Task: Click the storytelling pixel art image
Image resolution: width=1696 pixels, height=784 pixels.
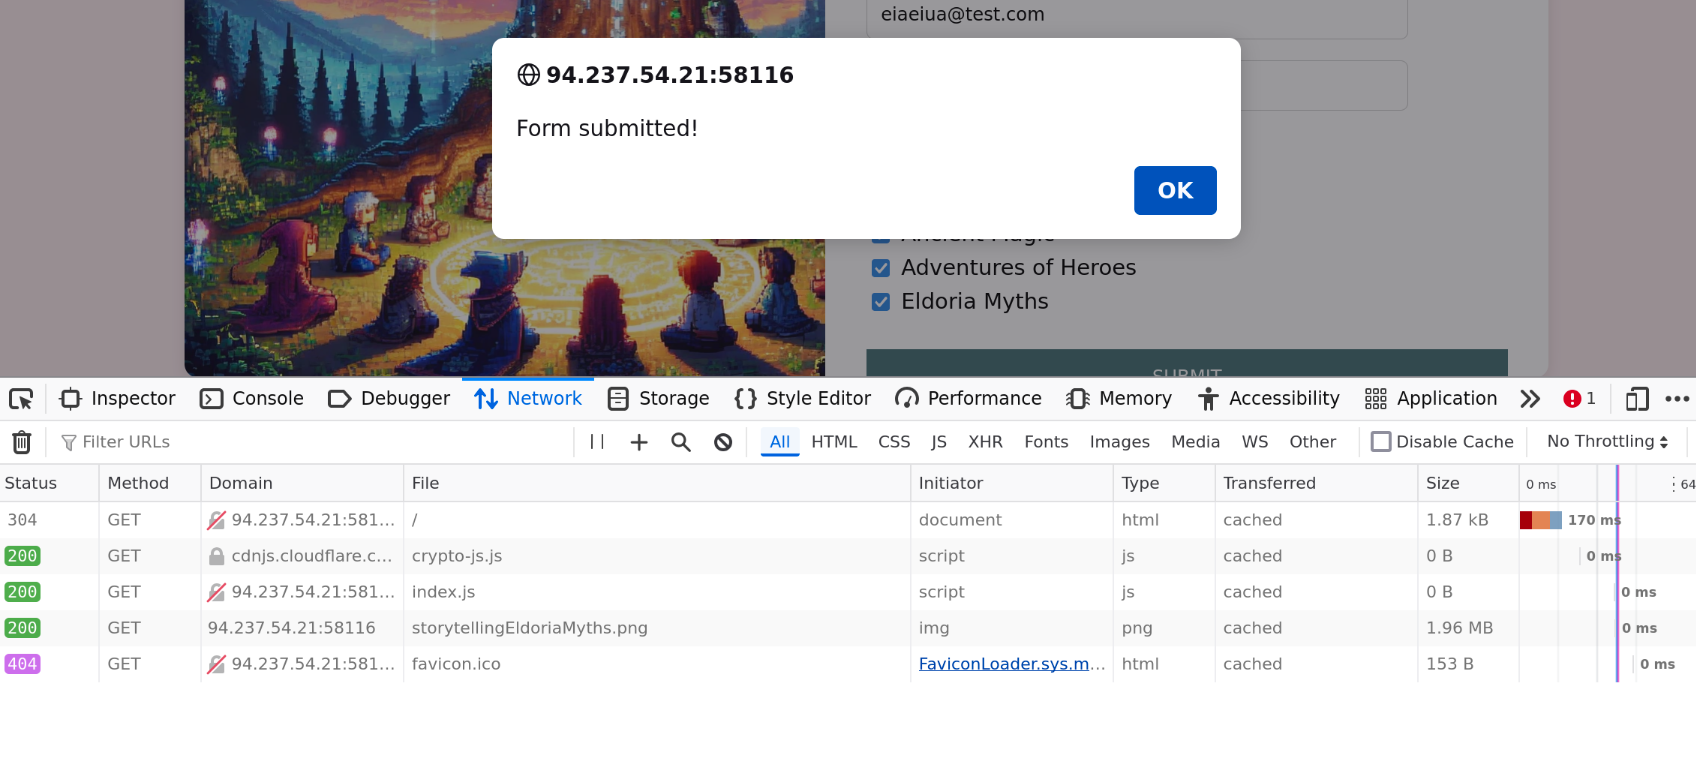Action: (505, 188)
